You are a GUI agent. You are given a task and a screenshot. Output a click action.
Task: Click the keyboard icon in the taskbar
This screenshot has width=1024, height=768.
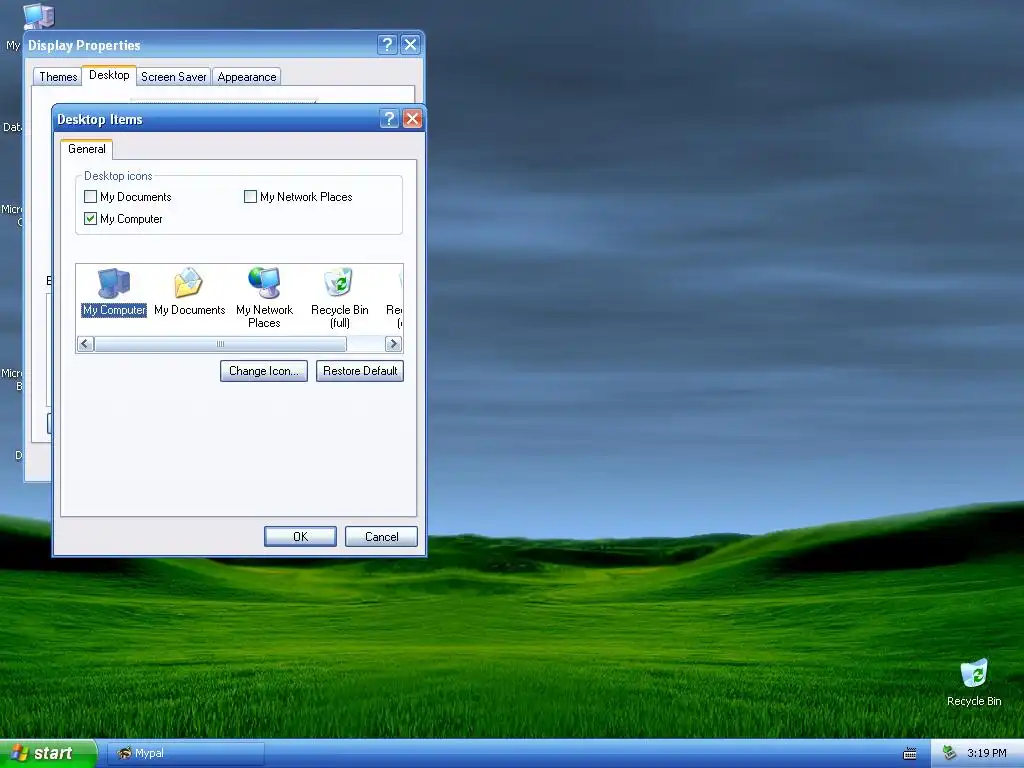coord(910,754)
